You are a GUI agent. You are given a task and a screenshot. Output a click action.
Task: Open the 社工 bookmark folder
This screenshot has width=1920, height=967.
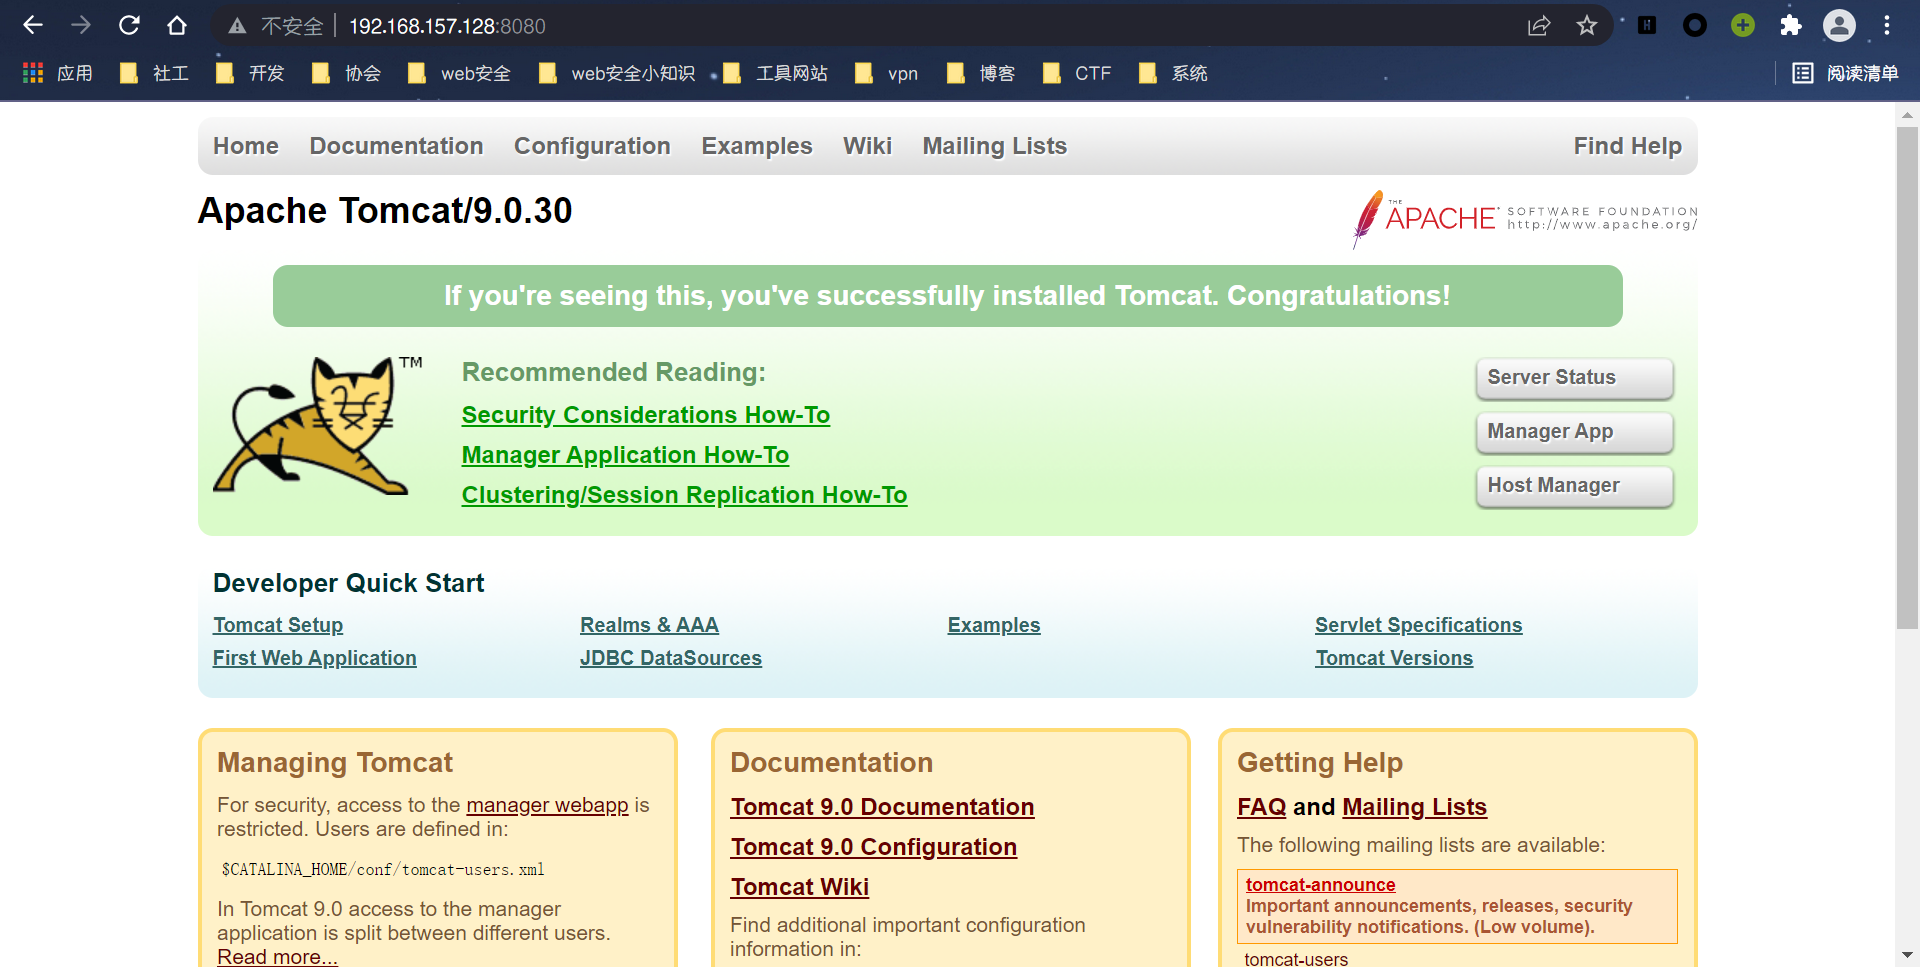click(x=154, y=73)
